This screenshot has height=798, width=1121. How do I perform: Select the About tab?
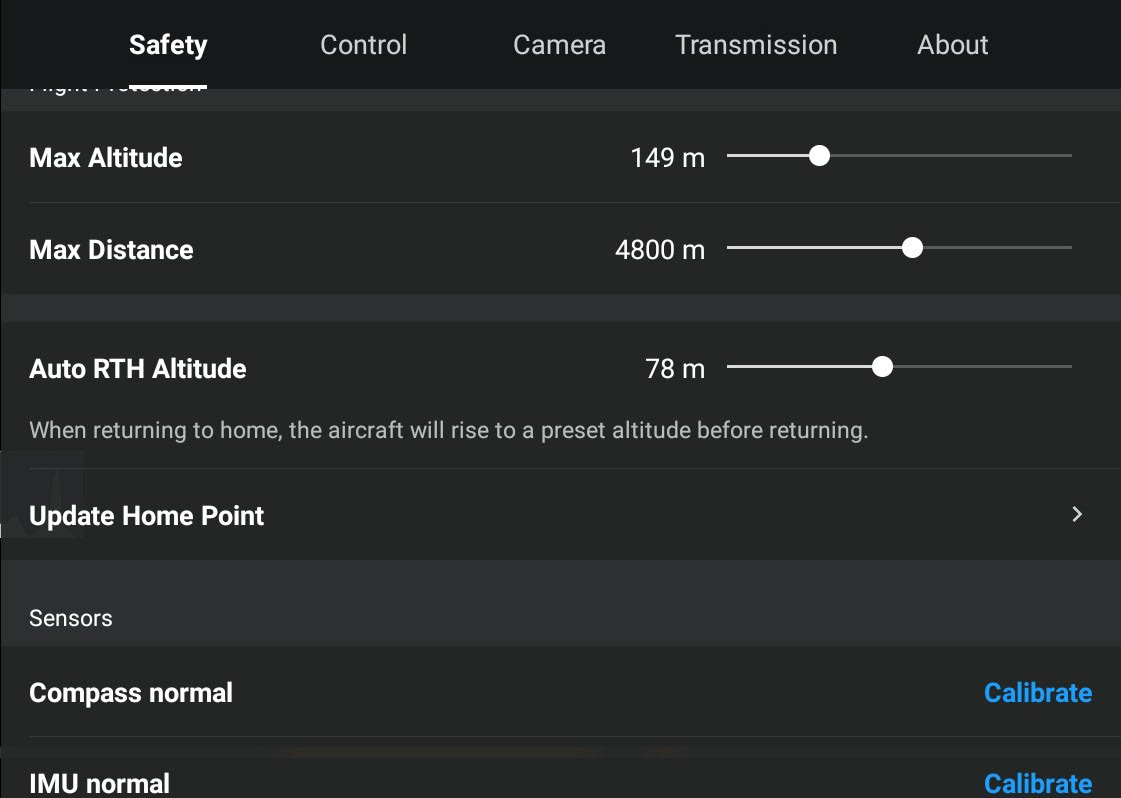point(952,45)
